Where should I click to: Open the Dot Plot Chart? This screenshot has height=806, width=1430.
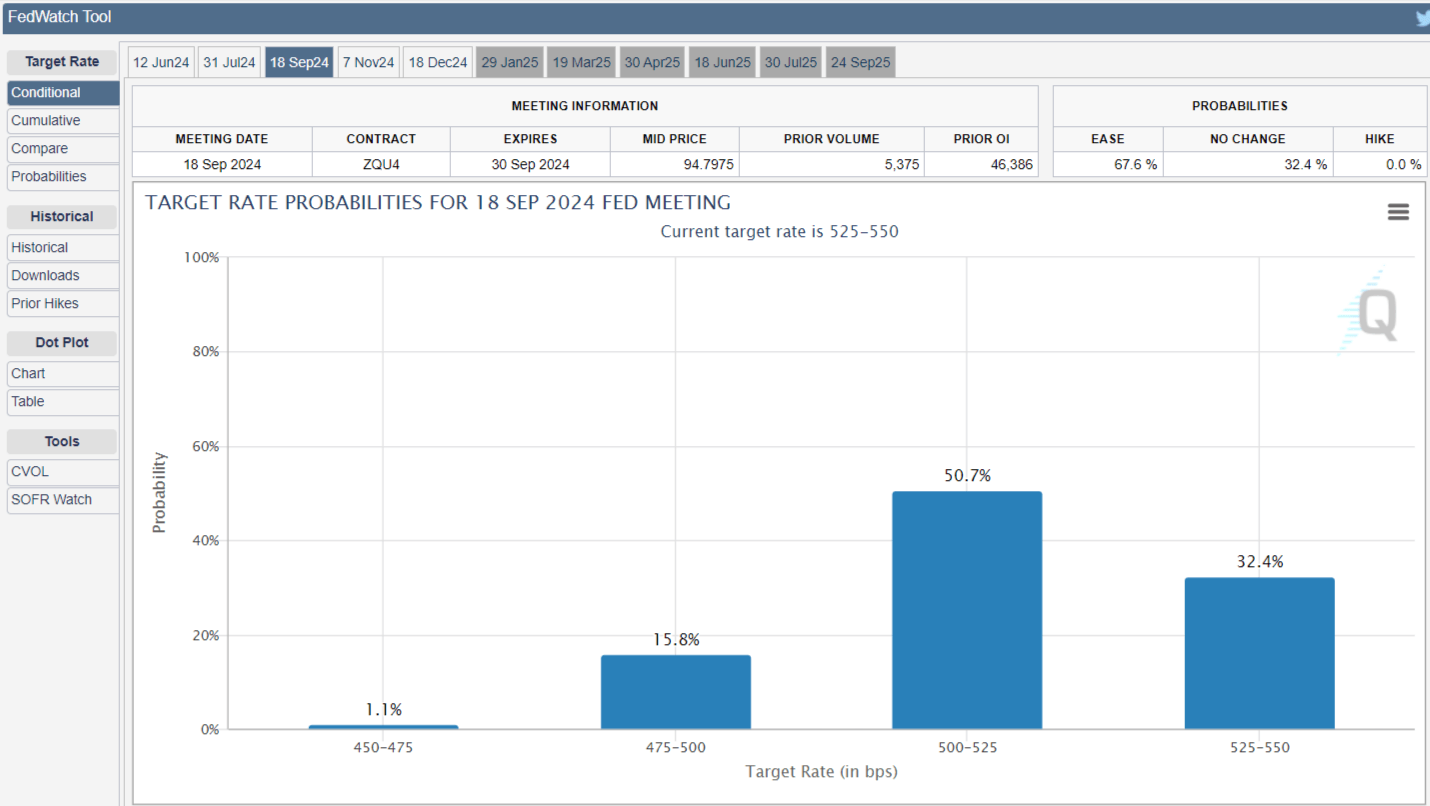[28, 373]
